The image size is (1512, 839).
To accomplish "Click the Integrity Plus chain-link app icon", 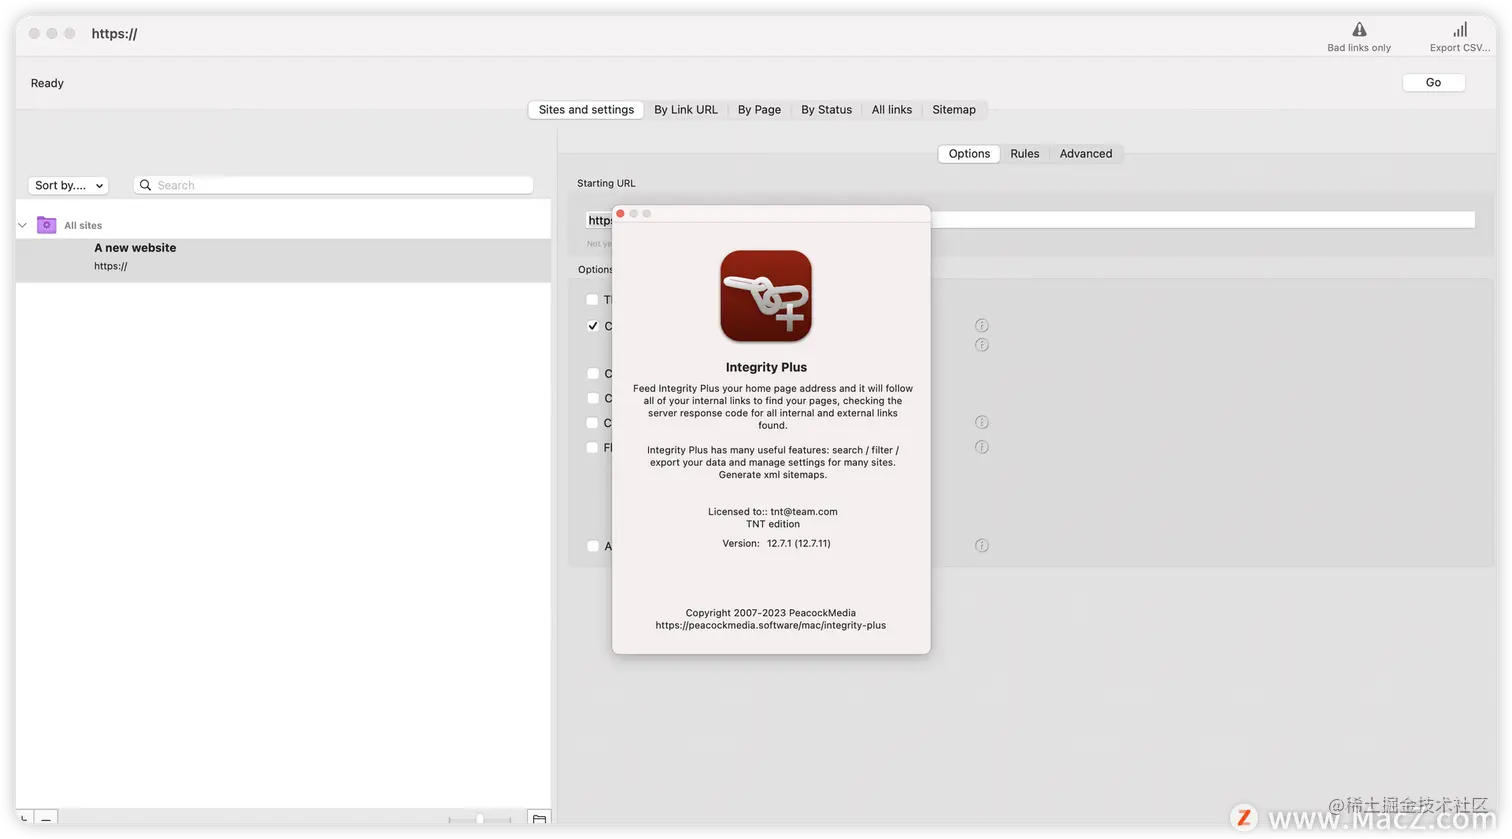I will coord(766,296).
